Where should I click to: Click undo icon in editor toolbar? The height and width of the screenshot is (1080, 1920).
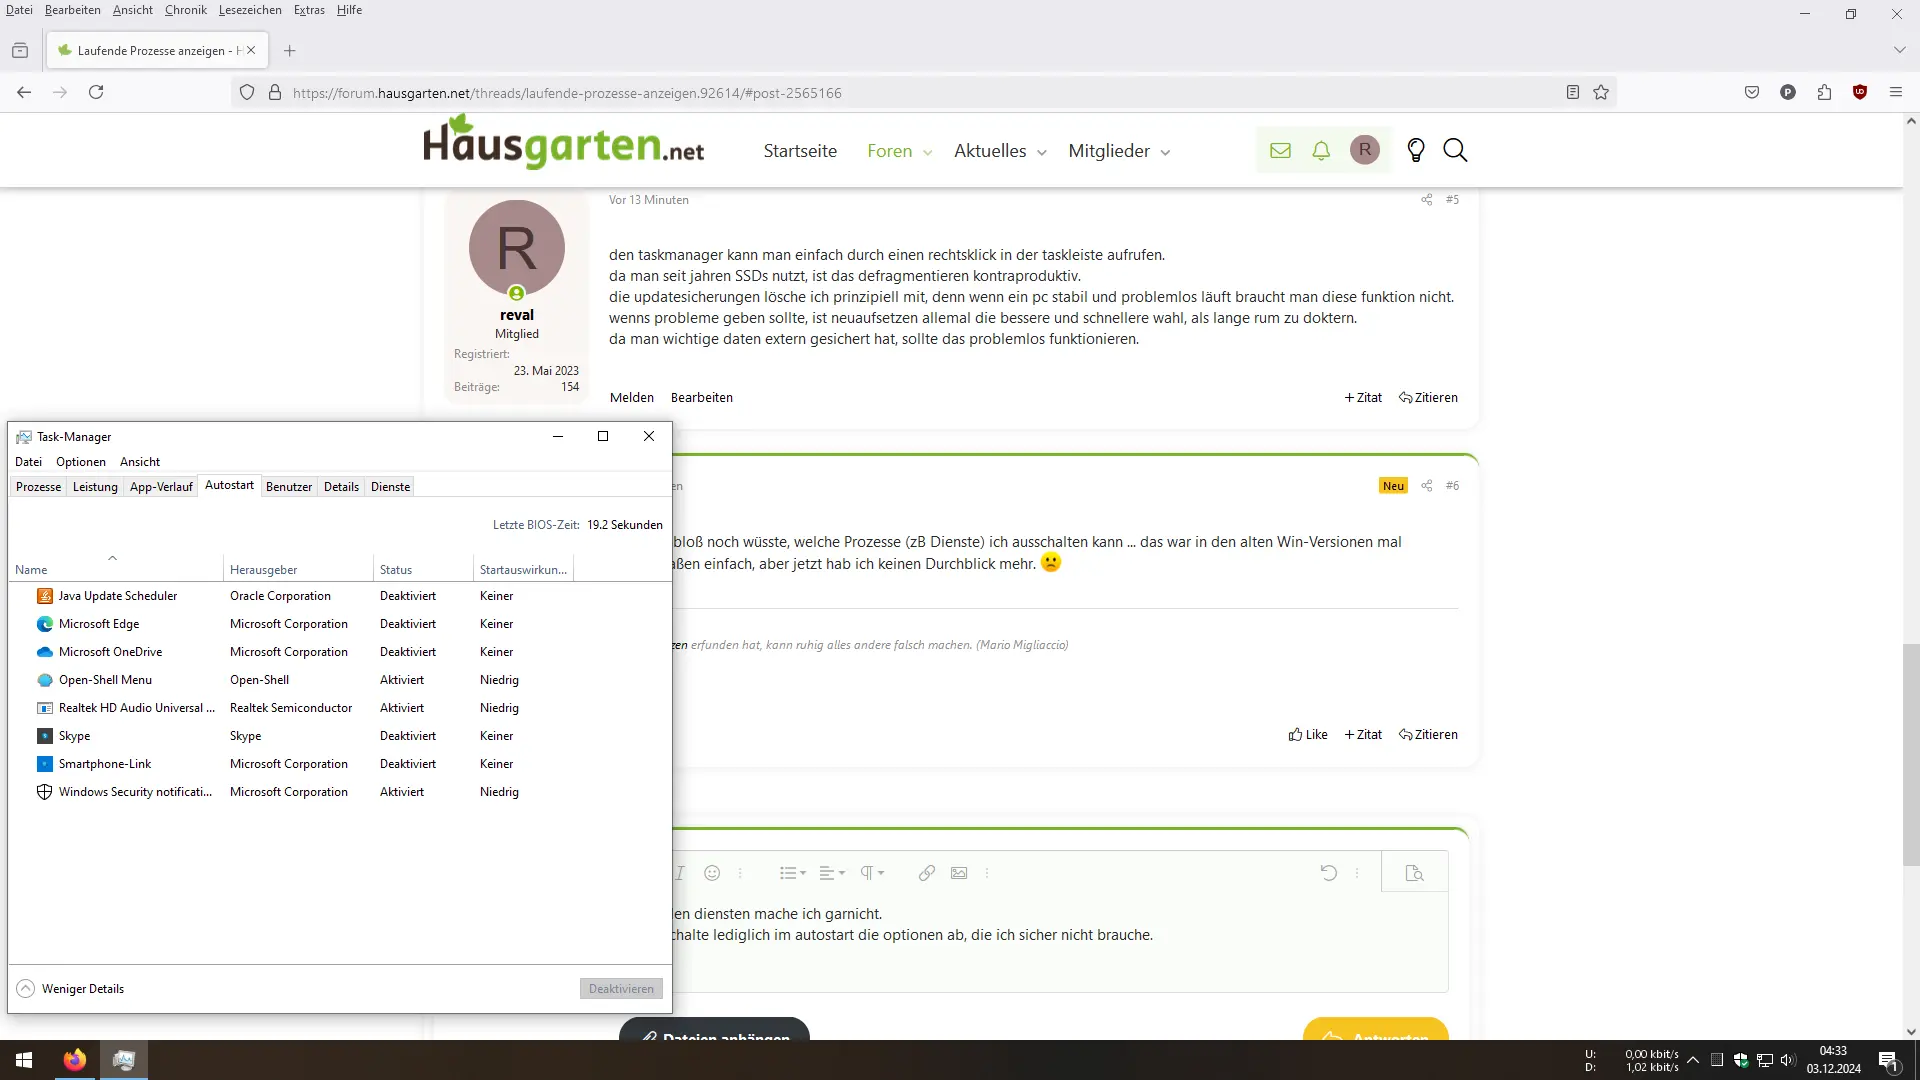click(x=1328, y=873)
